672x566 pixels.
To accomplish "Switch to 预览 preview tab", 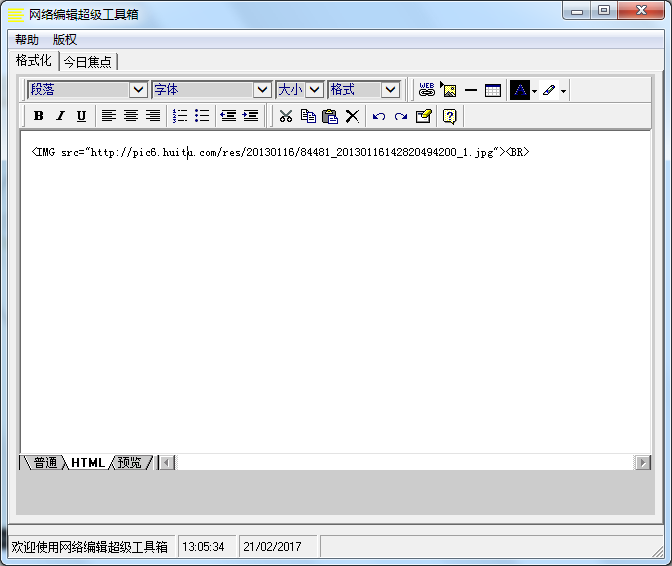I will pyautogui.click(x=129, y=463).
